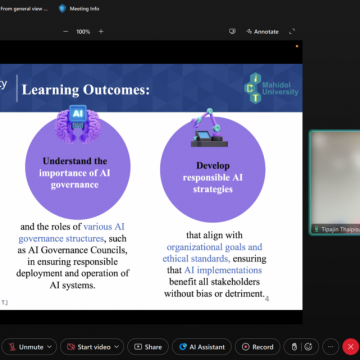The height and width of the screenshot is (360, 360).
Task: Unmute the microphone
Action: tap(26, 347)
